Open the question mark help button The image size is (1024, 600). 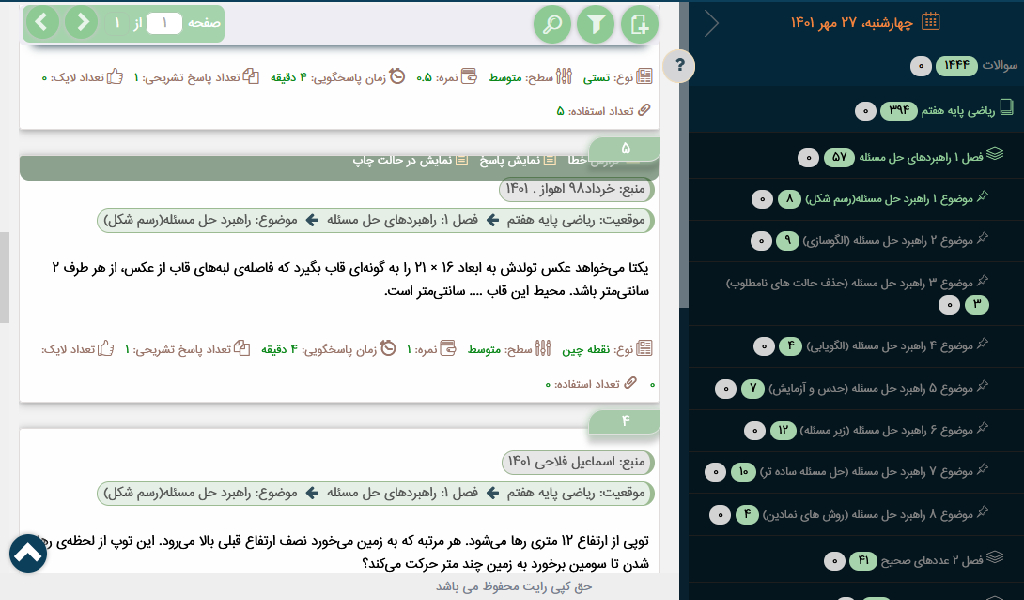pos(679,65)
